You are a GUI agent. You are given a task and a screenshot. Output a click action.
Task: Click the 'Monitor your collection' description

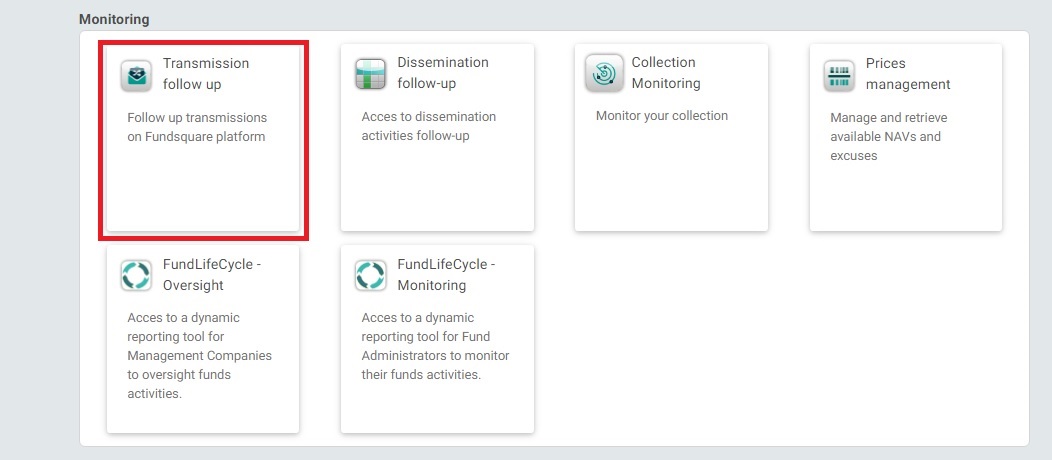[662, 116]
